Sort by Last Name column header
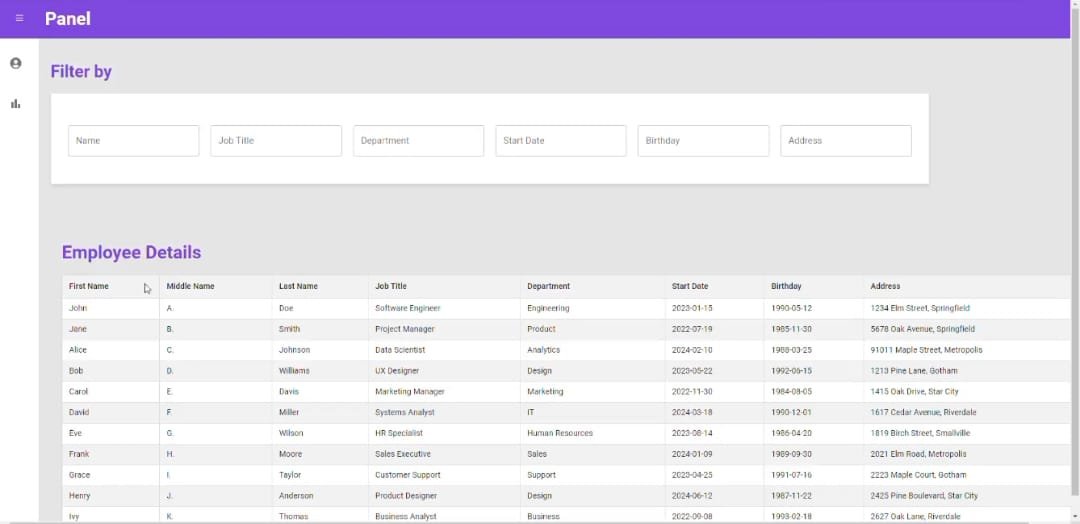 click(x=298, y=287)
